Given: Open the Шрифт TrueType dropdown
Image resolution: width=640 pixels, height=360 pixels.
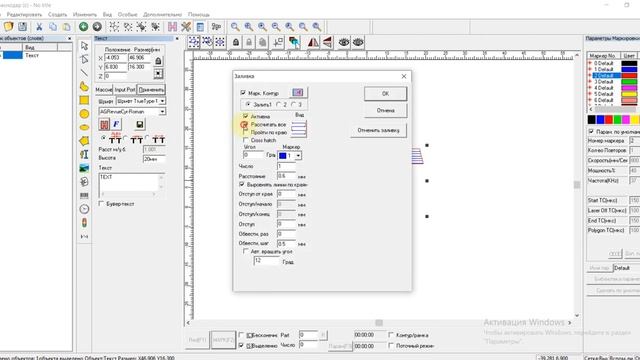Looking at the screenshot, I should click(x=162, y=101).
